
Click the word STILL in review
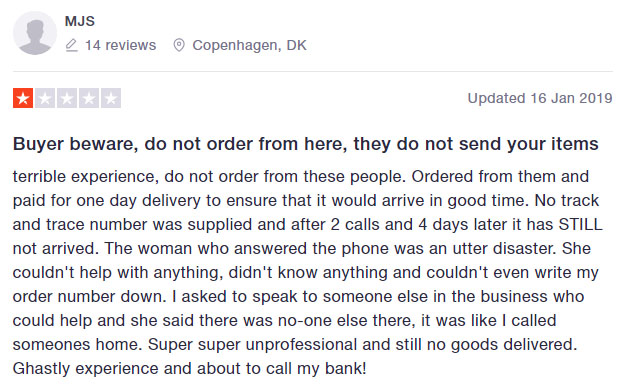(x=580, y=224)
